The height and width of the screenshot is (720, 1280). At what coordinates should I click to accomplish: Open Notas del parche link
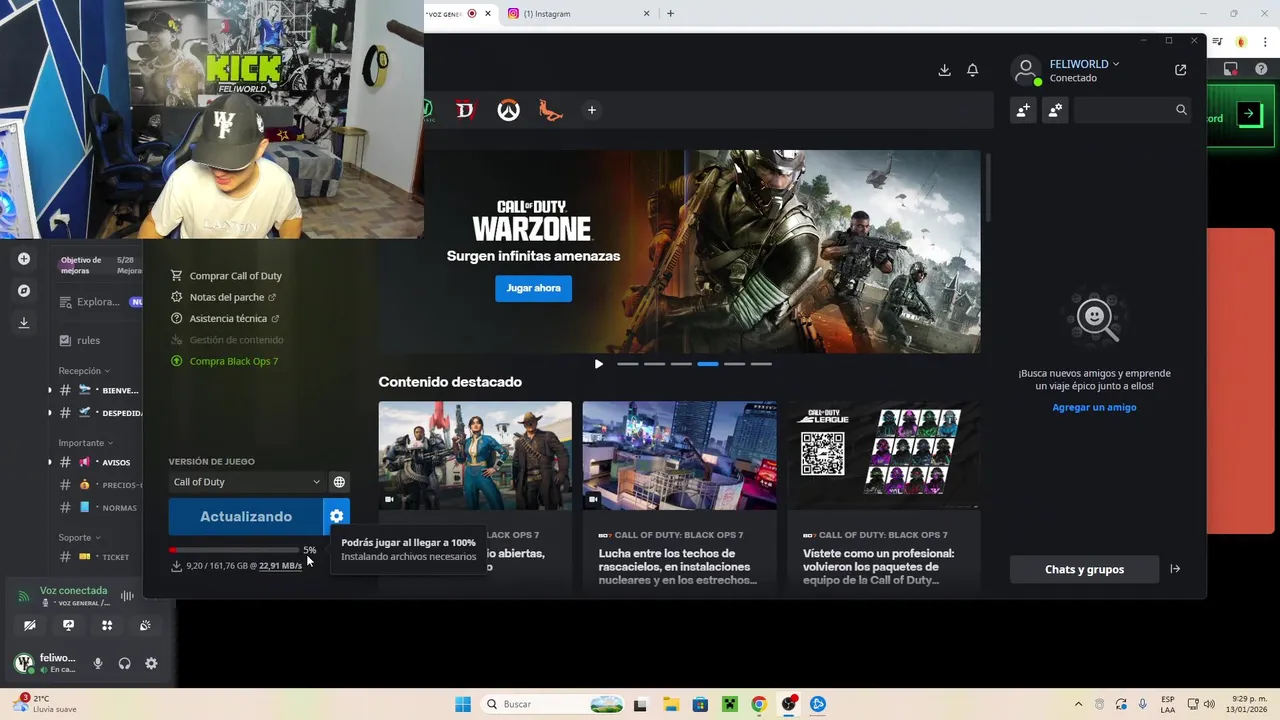[x=223, y=297]
